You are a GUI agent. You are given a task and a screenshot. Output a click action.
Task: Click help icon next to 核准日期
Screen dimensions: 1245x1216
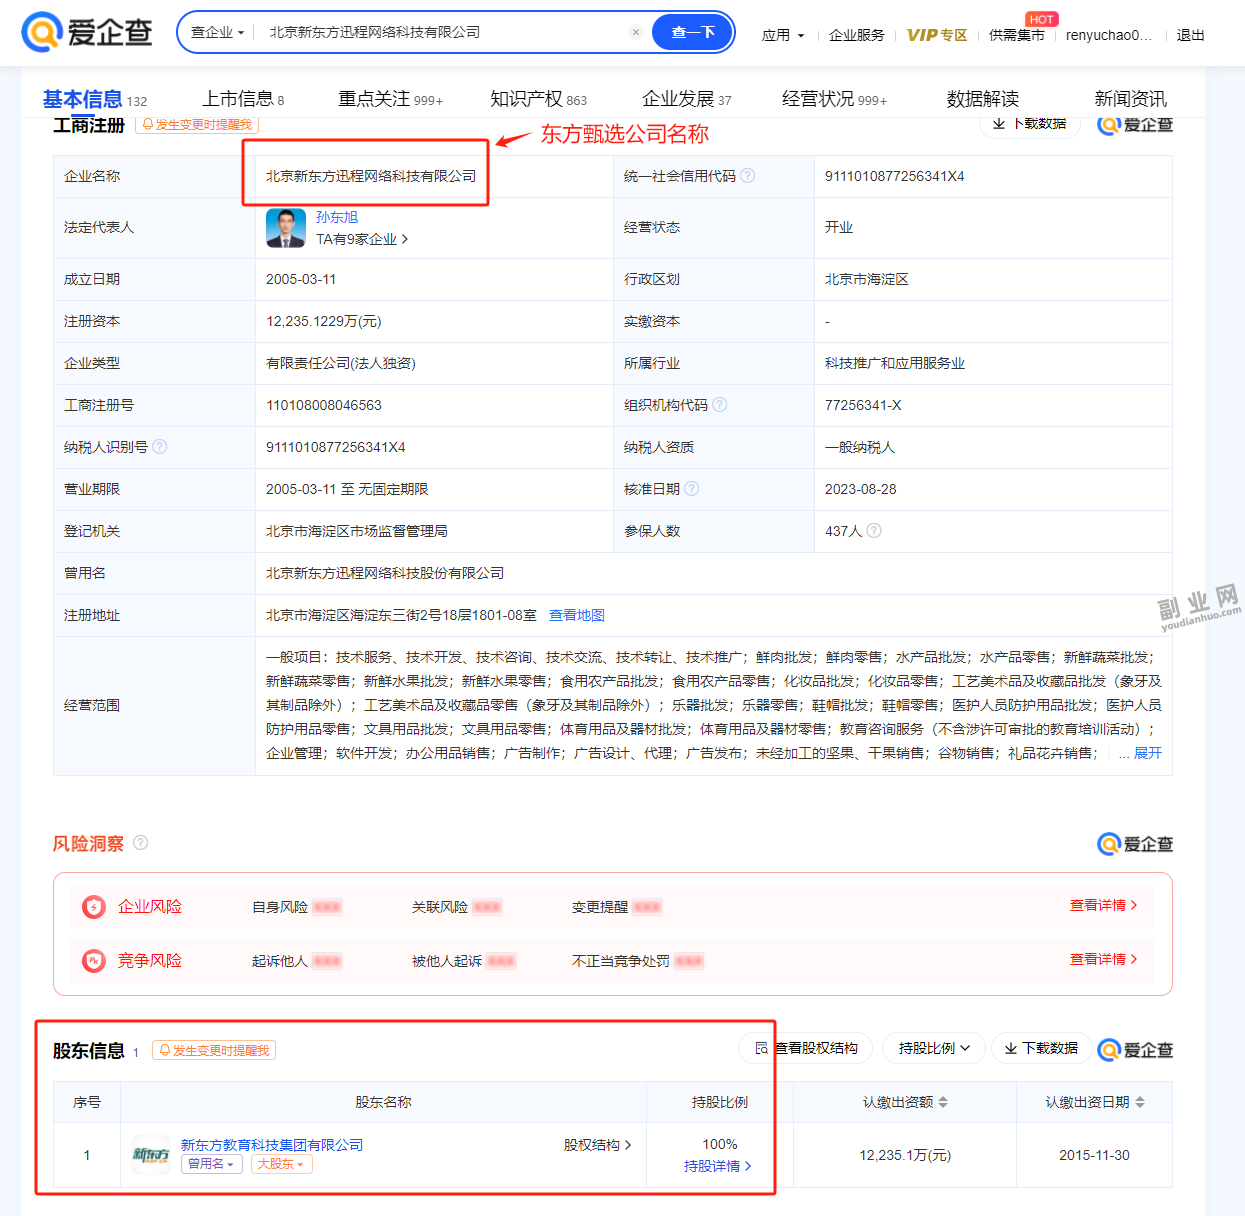point(692,489)
